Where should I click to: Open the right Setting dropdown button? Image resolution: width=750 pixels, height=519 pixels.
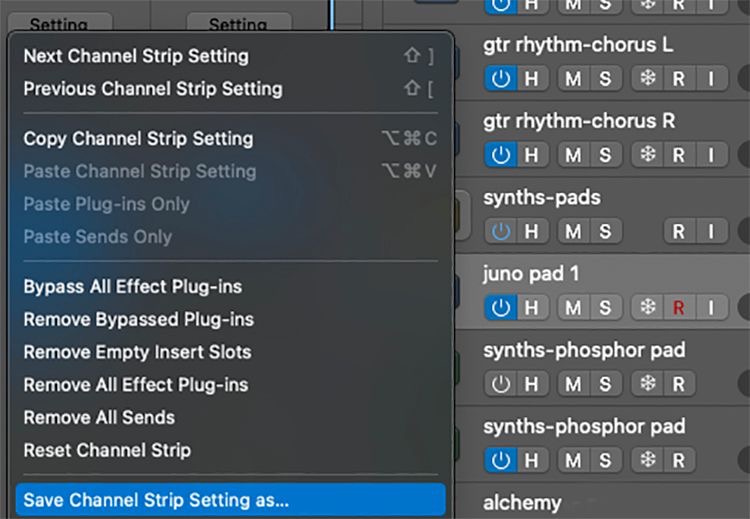pyautogui.click(x=238, y=24)
